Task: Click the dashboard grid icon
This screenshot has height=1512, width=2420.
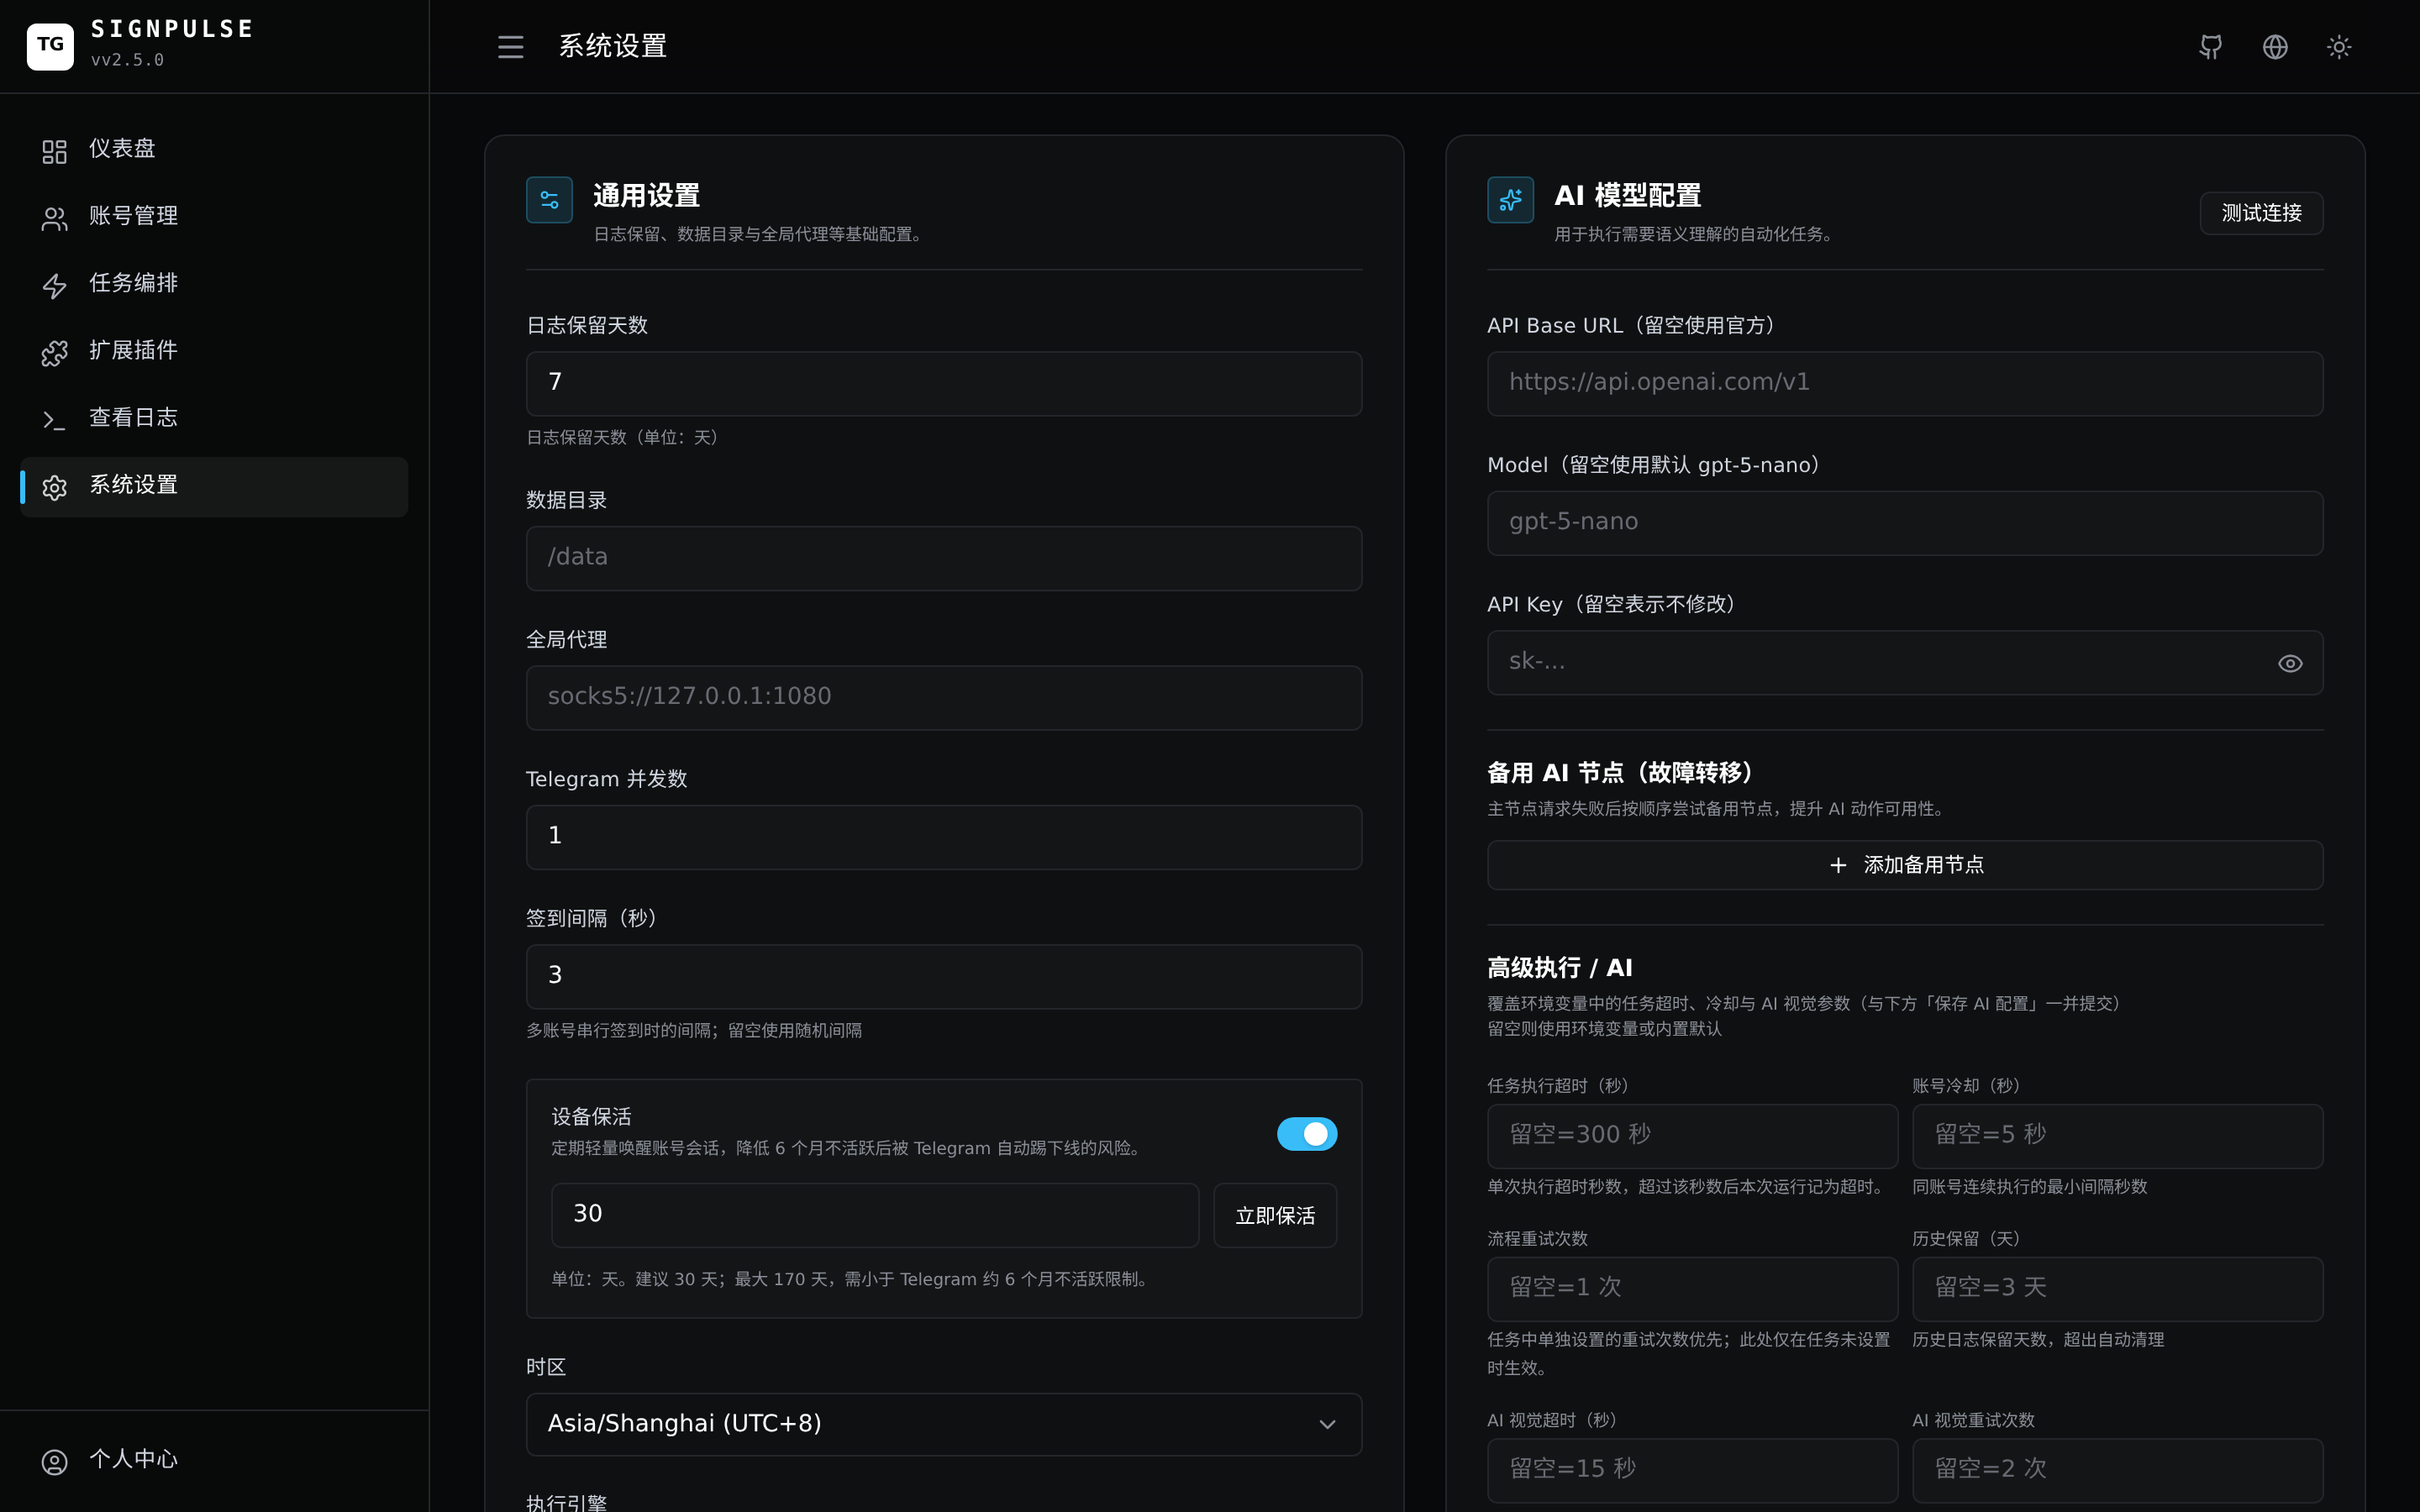Action: click(54, 151)
